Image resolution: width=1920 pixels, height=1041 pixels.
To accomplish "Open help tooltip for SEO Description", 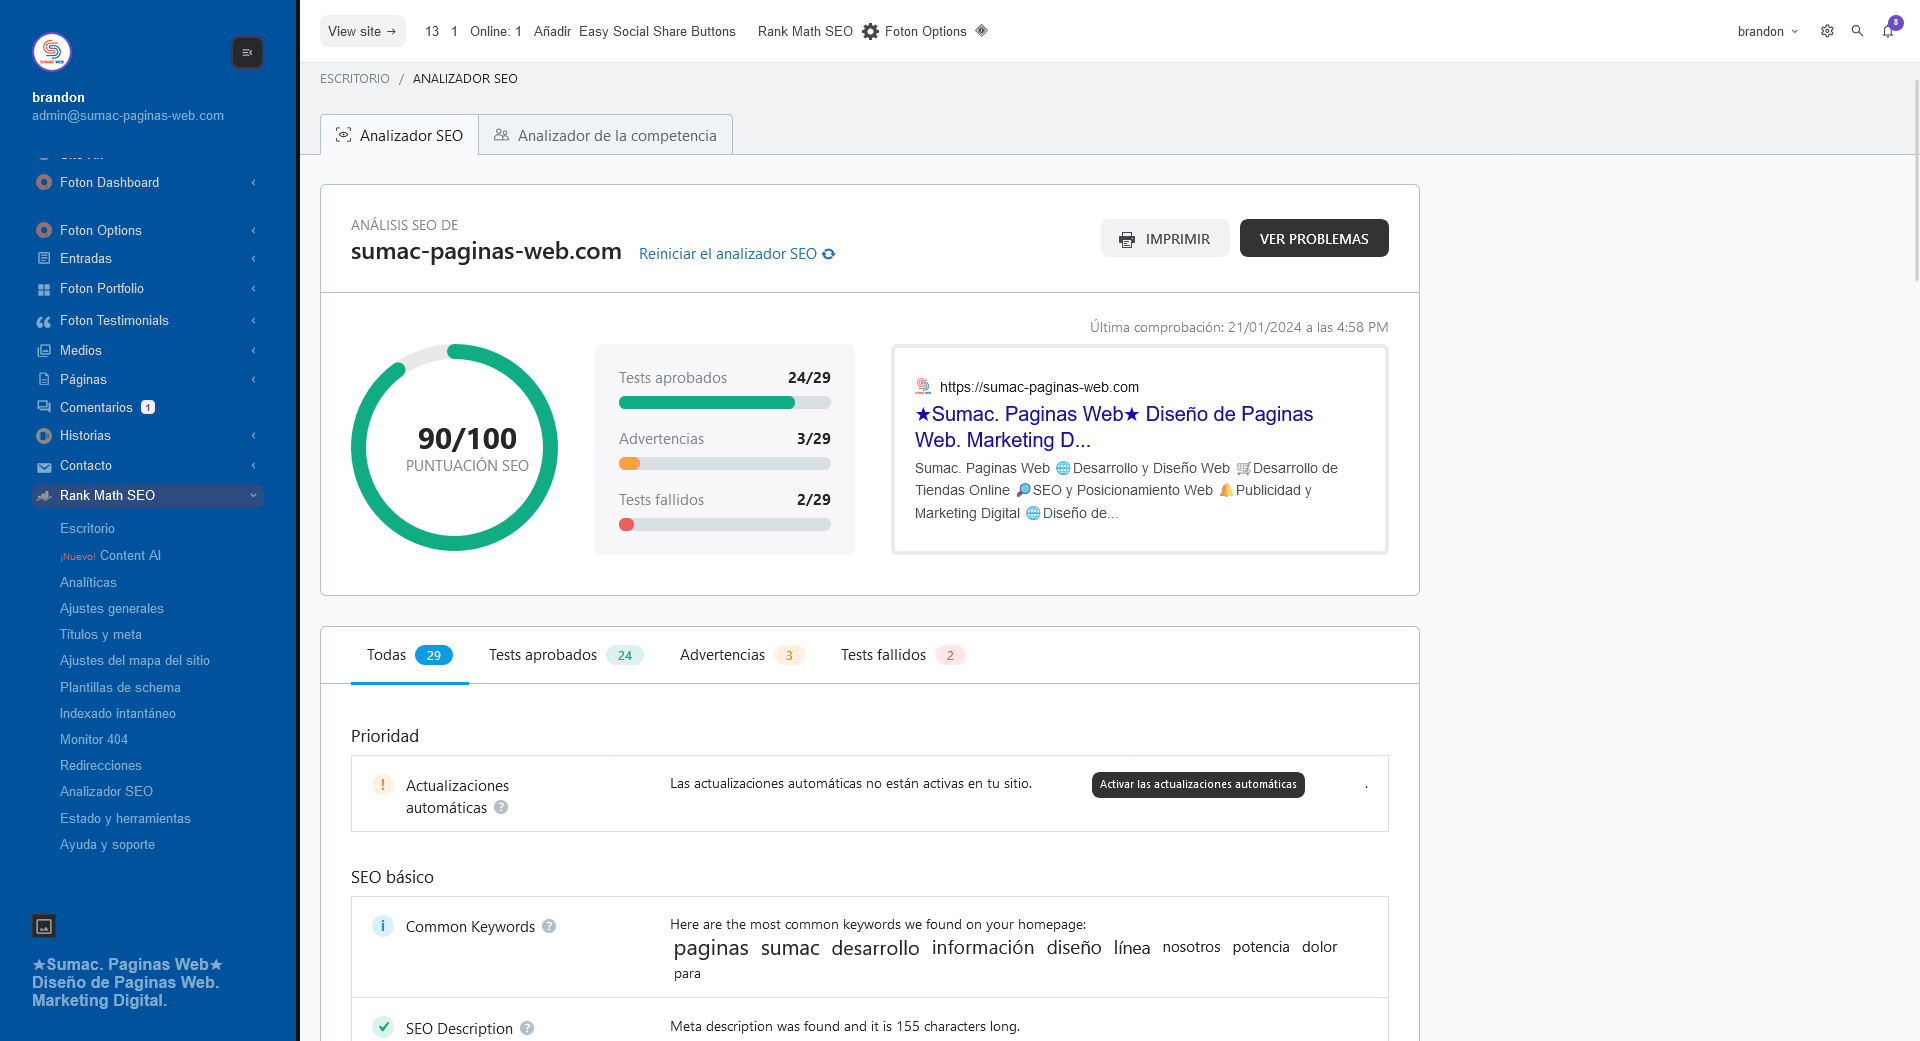I will (x=527, y=1028).
